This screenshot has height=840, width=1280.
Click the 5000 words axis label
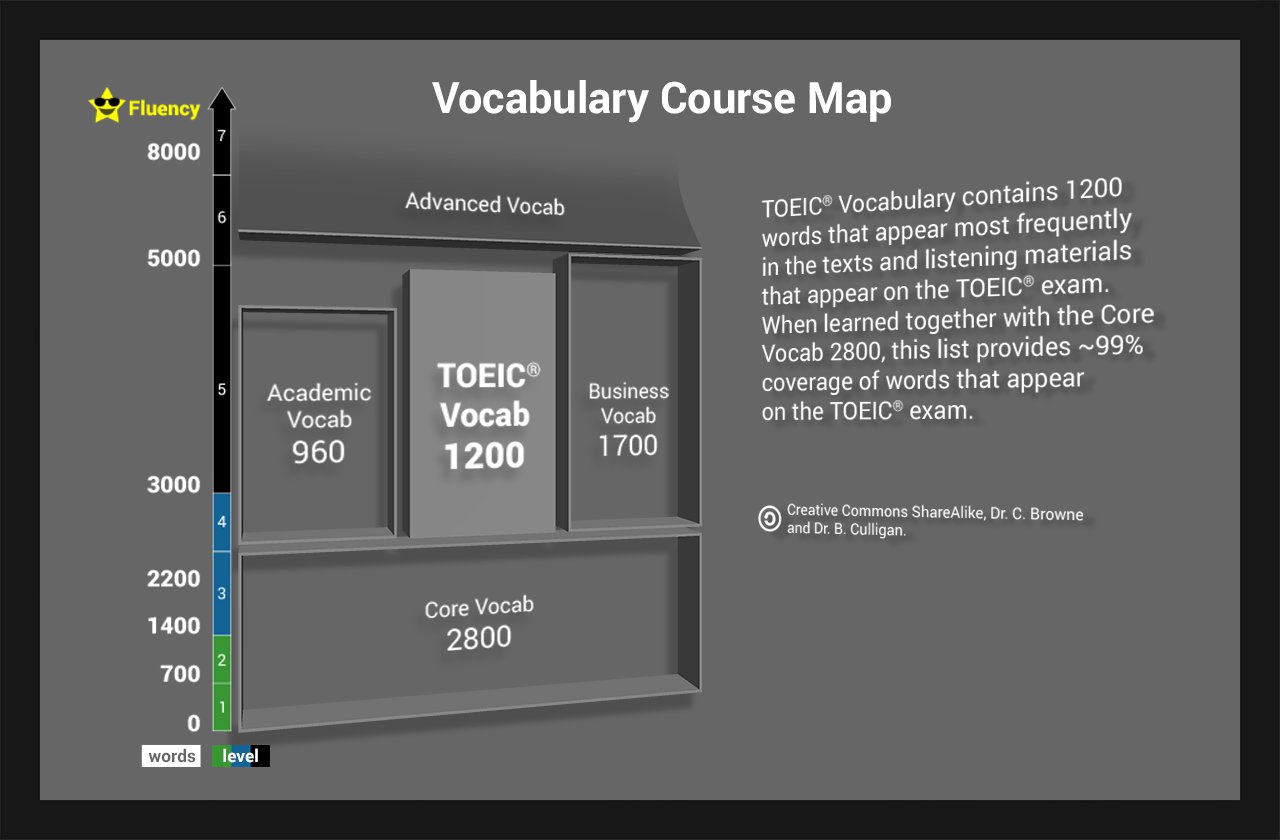pos(174,259)
